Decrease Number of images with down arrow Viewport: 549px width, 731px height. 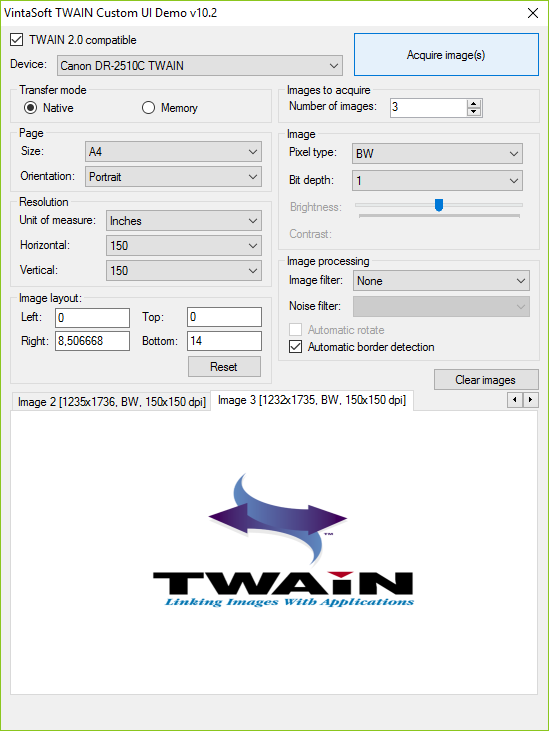[474, 111]
